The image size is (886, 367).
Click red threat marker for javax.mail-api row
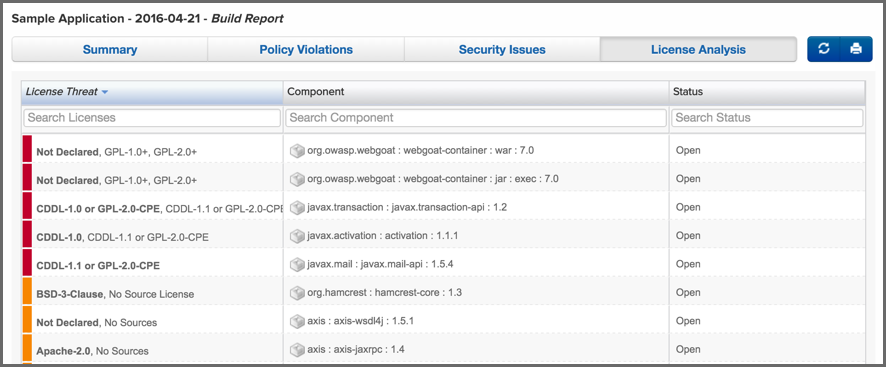27,263
